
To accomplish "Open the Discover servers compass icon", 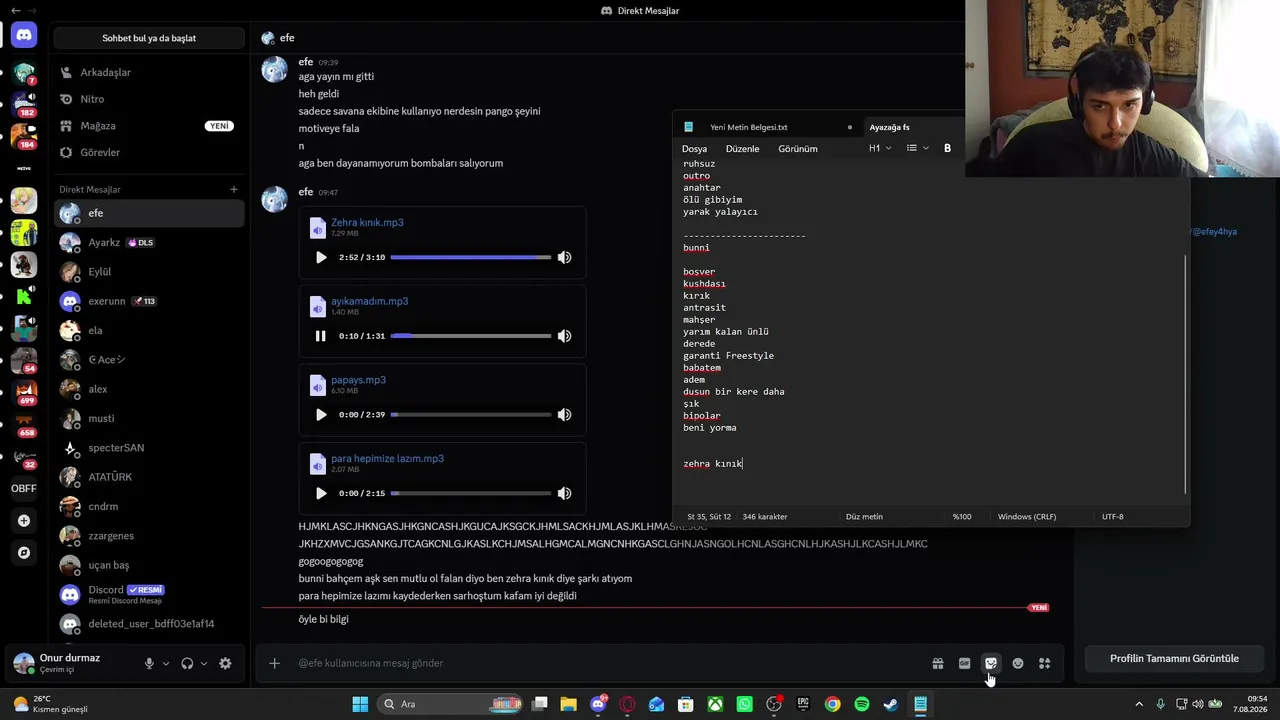I will 24,553.
